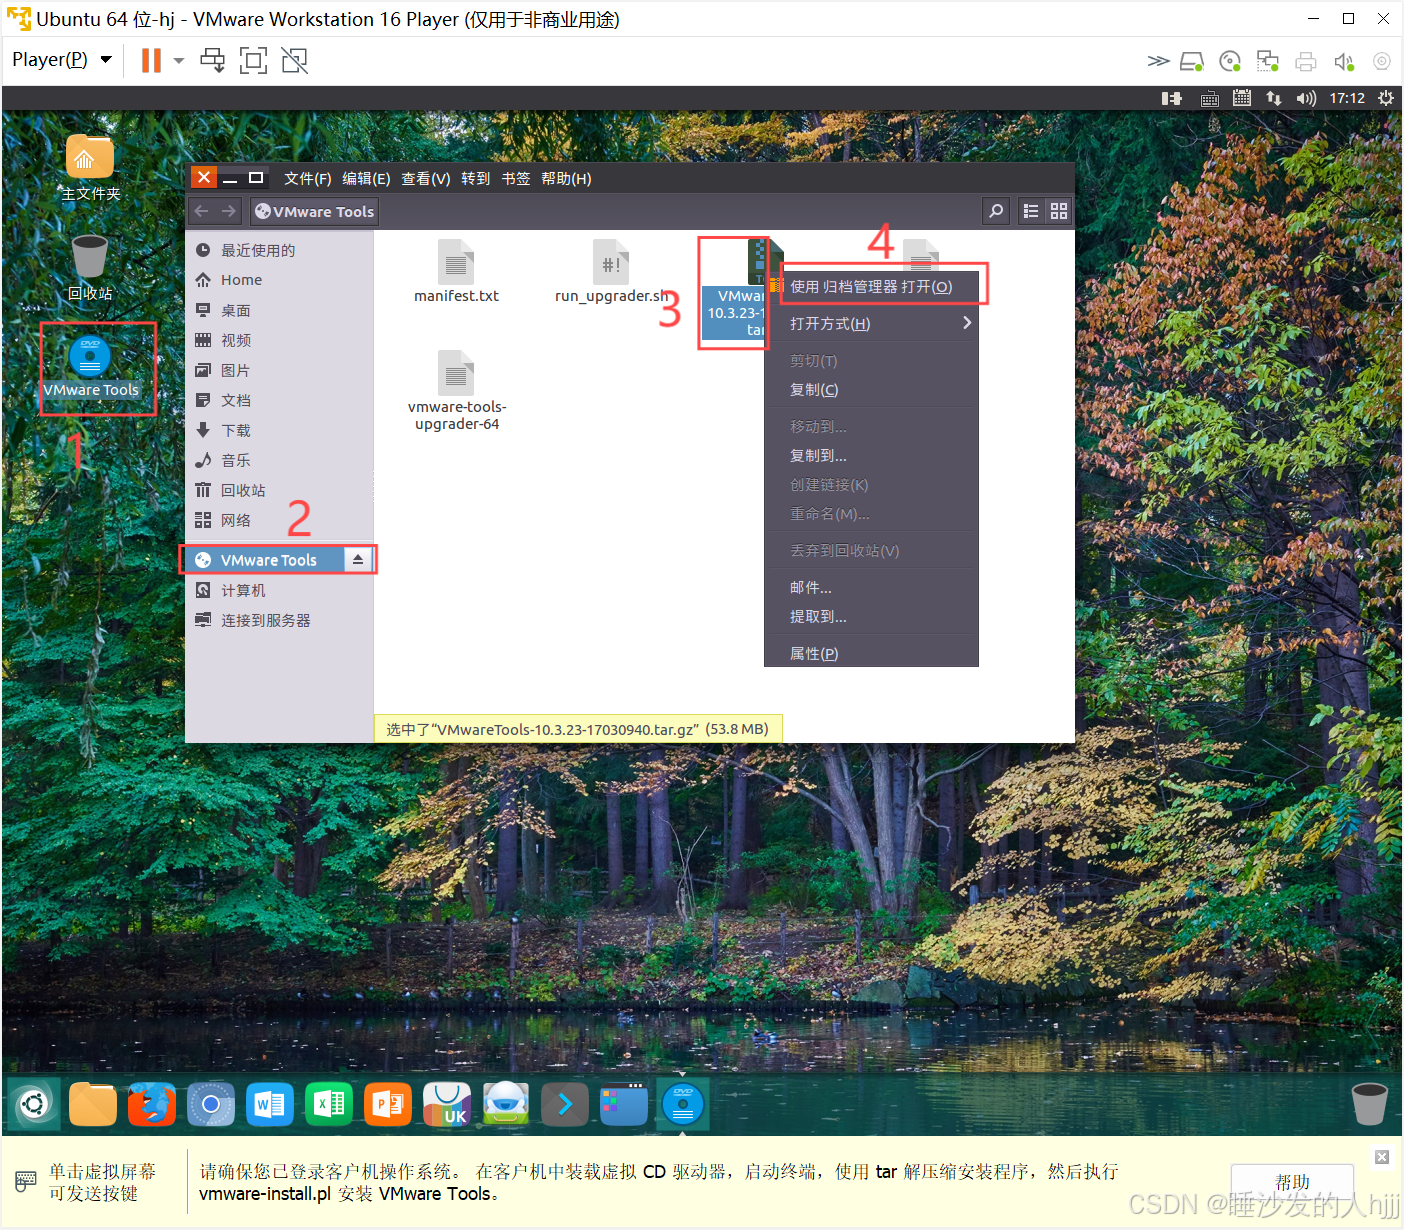Click the printer device icon
This screenshot has width=1404, height=1230.
1306,62
